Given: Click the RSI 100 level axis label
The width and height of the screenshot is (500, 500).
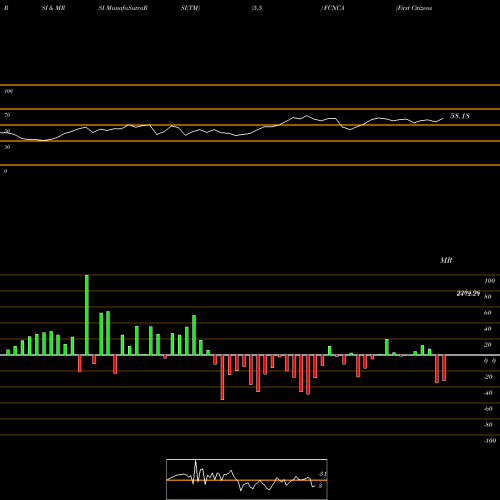Looking at the screenshot, I should 8,91.
